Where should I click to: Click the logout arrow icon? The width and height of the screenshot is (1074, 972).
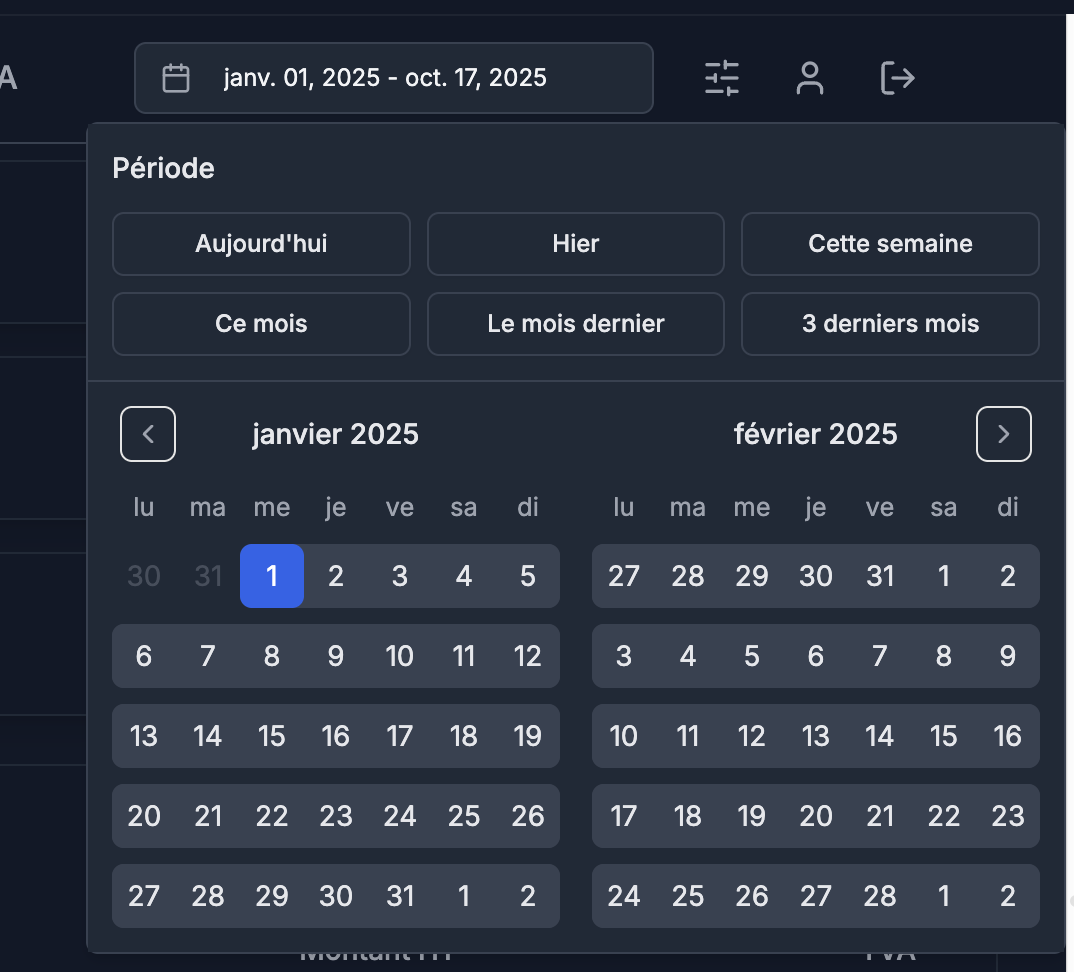point(897,78)
